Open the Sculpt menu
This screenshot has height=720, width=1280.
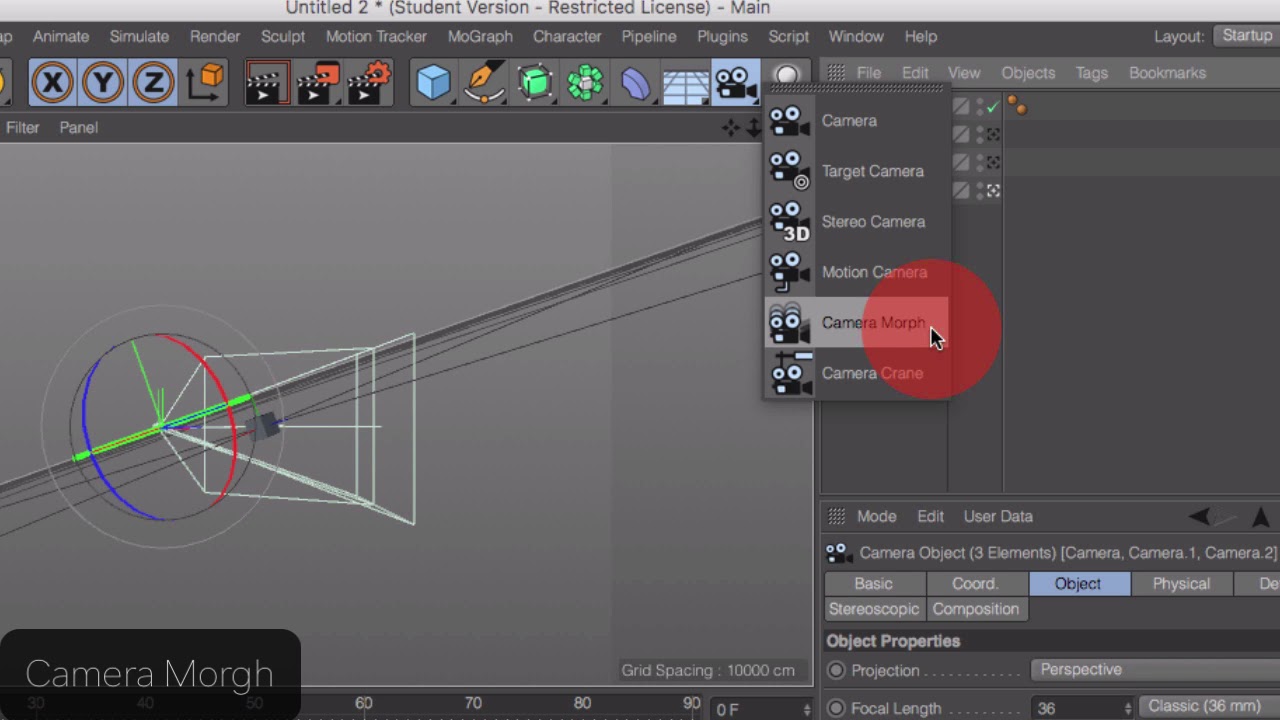[x=283, y=36]
